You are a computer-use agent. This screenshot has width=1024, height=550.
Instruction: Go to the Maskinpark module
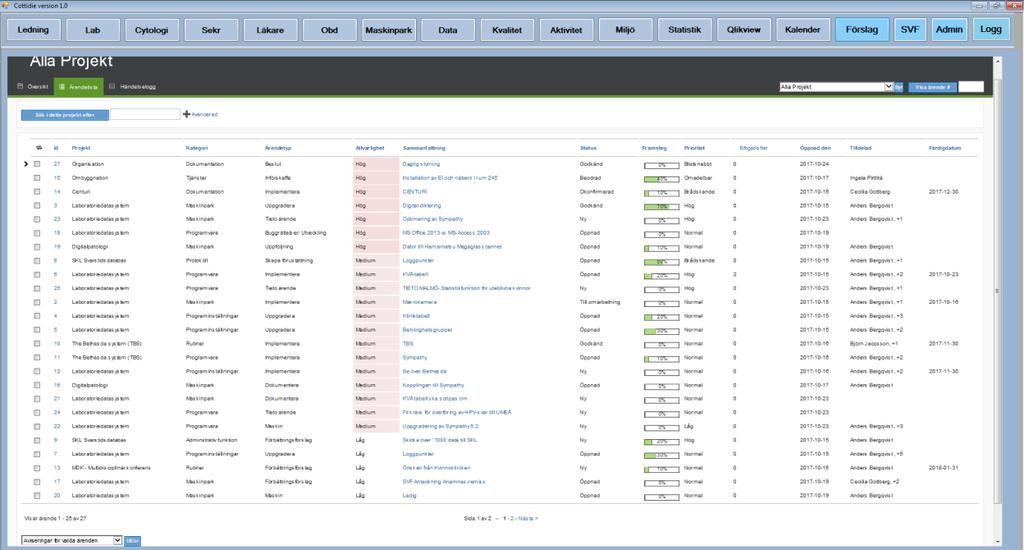click(389, 30)
